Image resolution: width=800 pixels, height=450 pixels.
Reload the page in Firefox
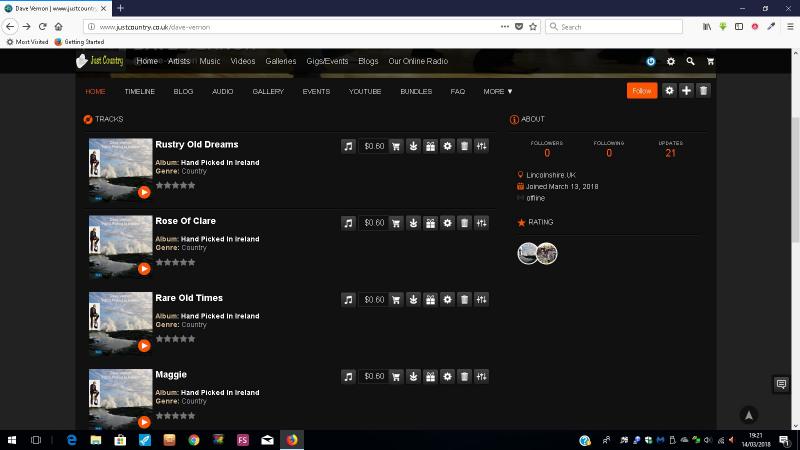pyautogui.click(x=43, y=27)
